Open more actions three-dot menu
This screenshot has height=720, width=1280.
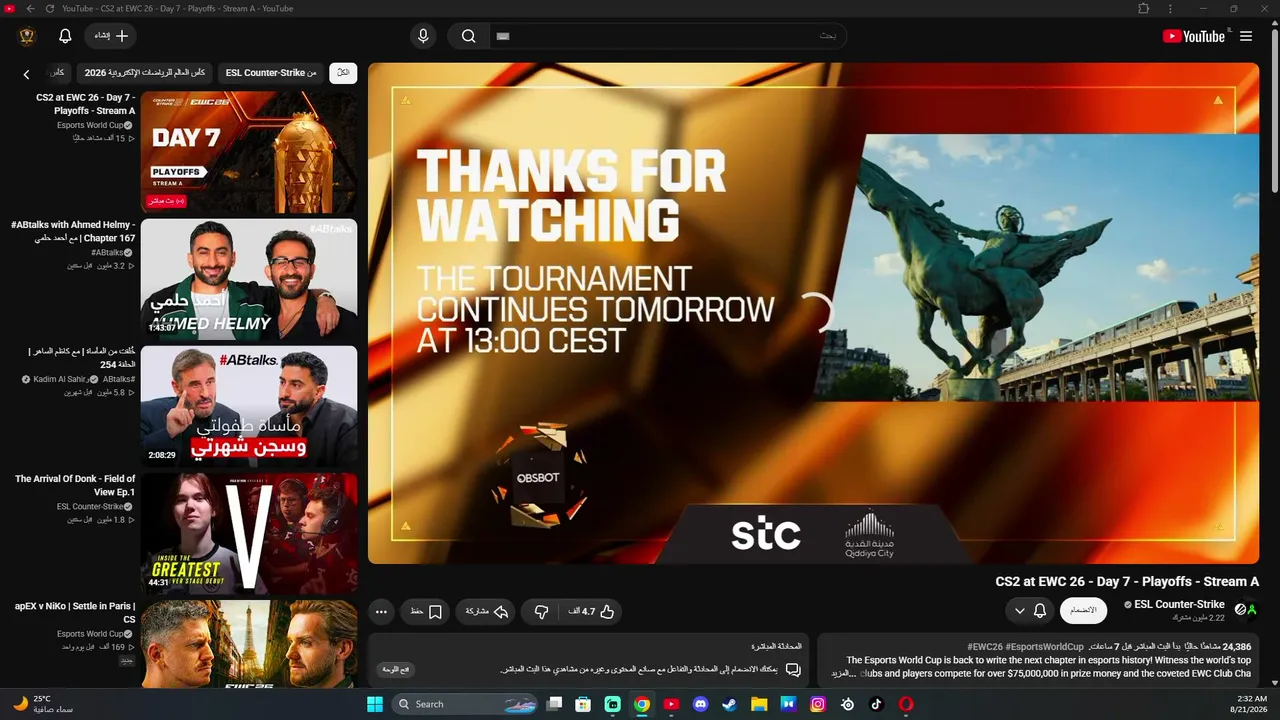(x=380, y=611)
